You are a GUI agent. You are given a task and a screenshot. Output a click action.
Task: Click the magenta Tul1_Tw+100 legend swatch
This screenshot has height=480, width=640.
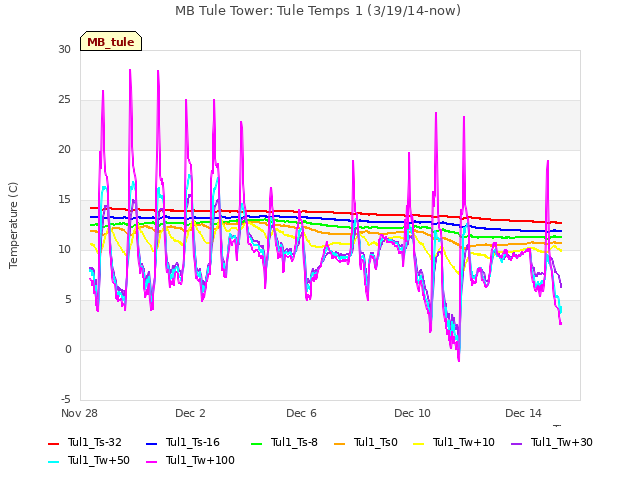click(x=151, y=462)
